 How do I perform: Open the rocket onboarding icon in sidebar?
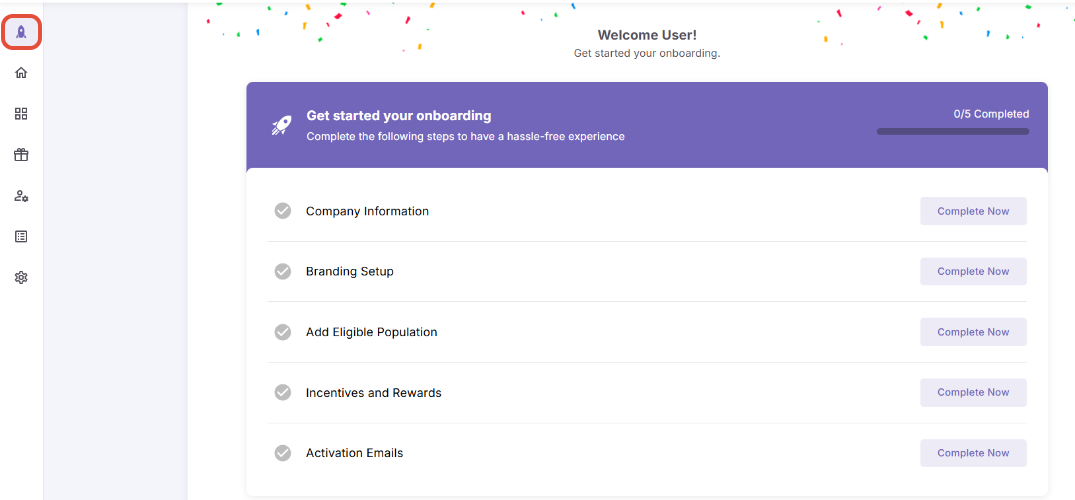(21, 32)
